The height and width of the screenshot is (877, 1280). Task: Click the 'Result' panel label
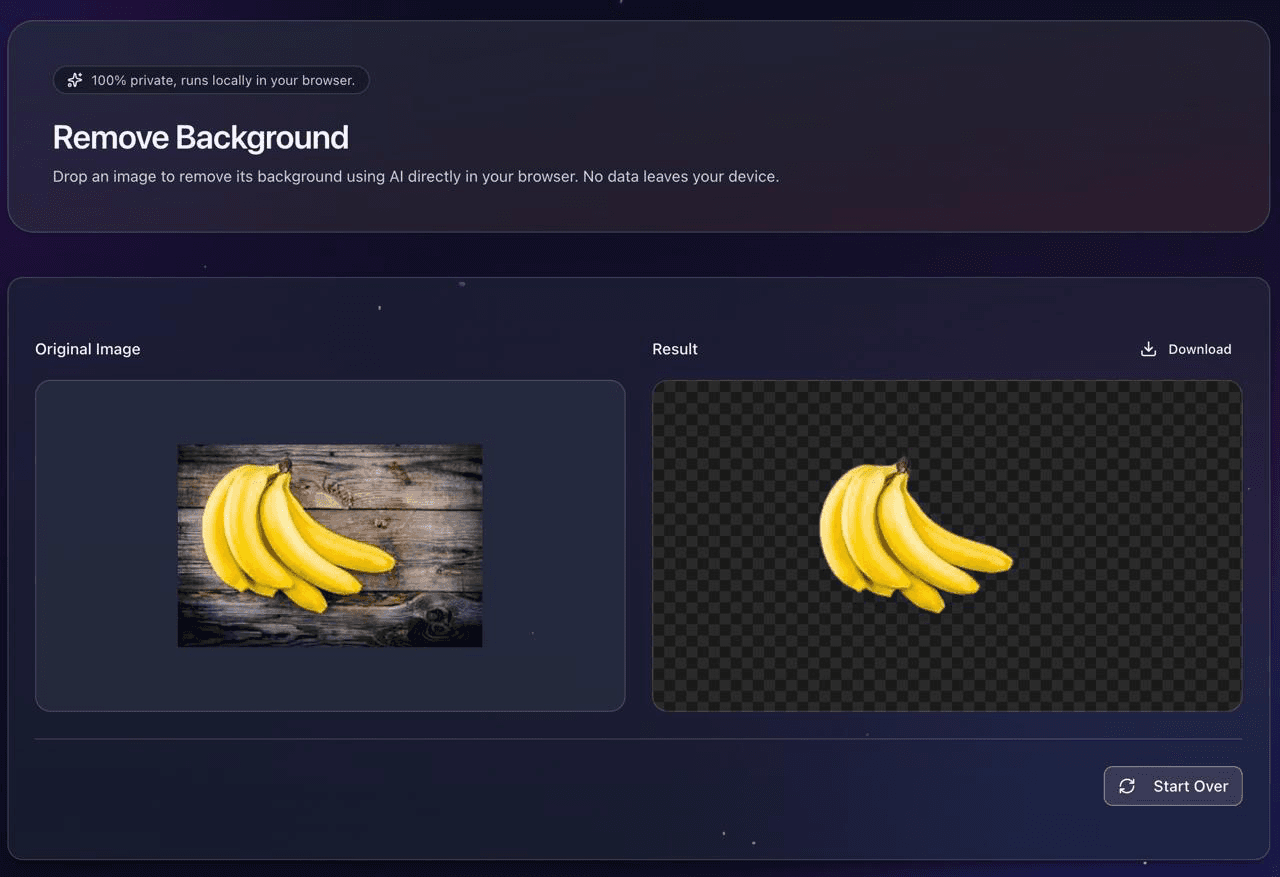pyautogui.click(x=675, y=348)
